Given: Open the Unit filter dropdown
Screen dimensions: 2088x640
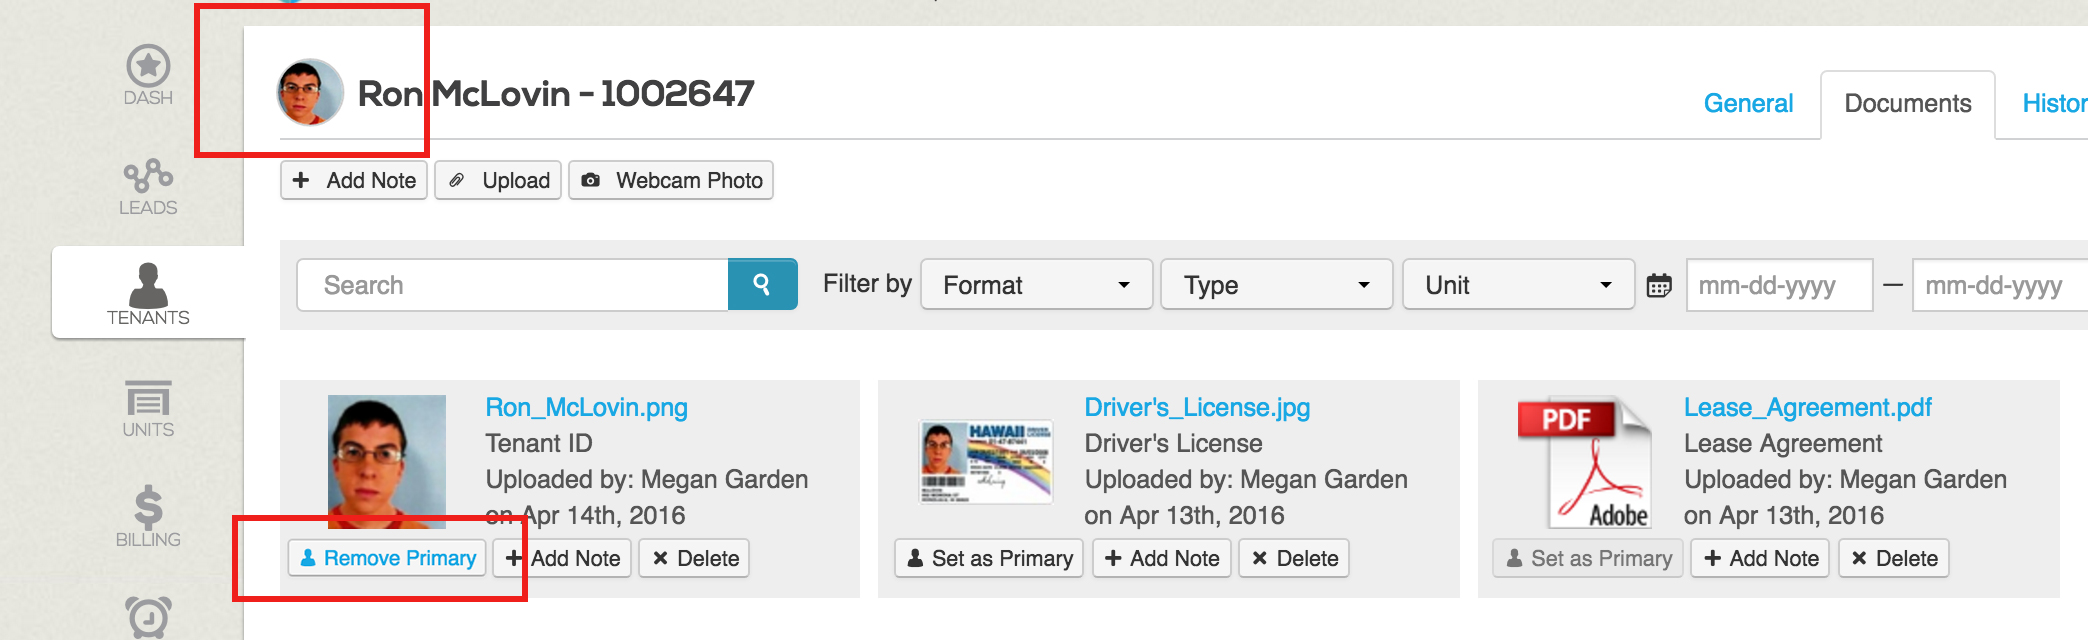Looking at the screenshot, I should pyautogui.click(x=1518, y=285).
